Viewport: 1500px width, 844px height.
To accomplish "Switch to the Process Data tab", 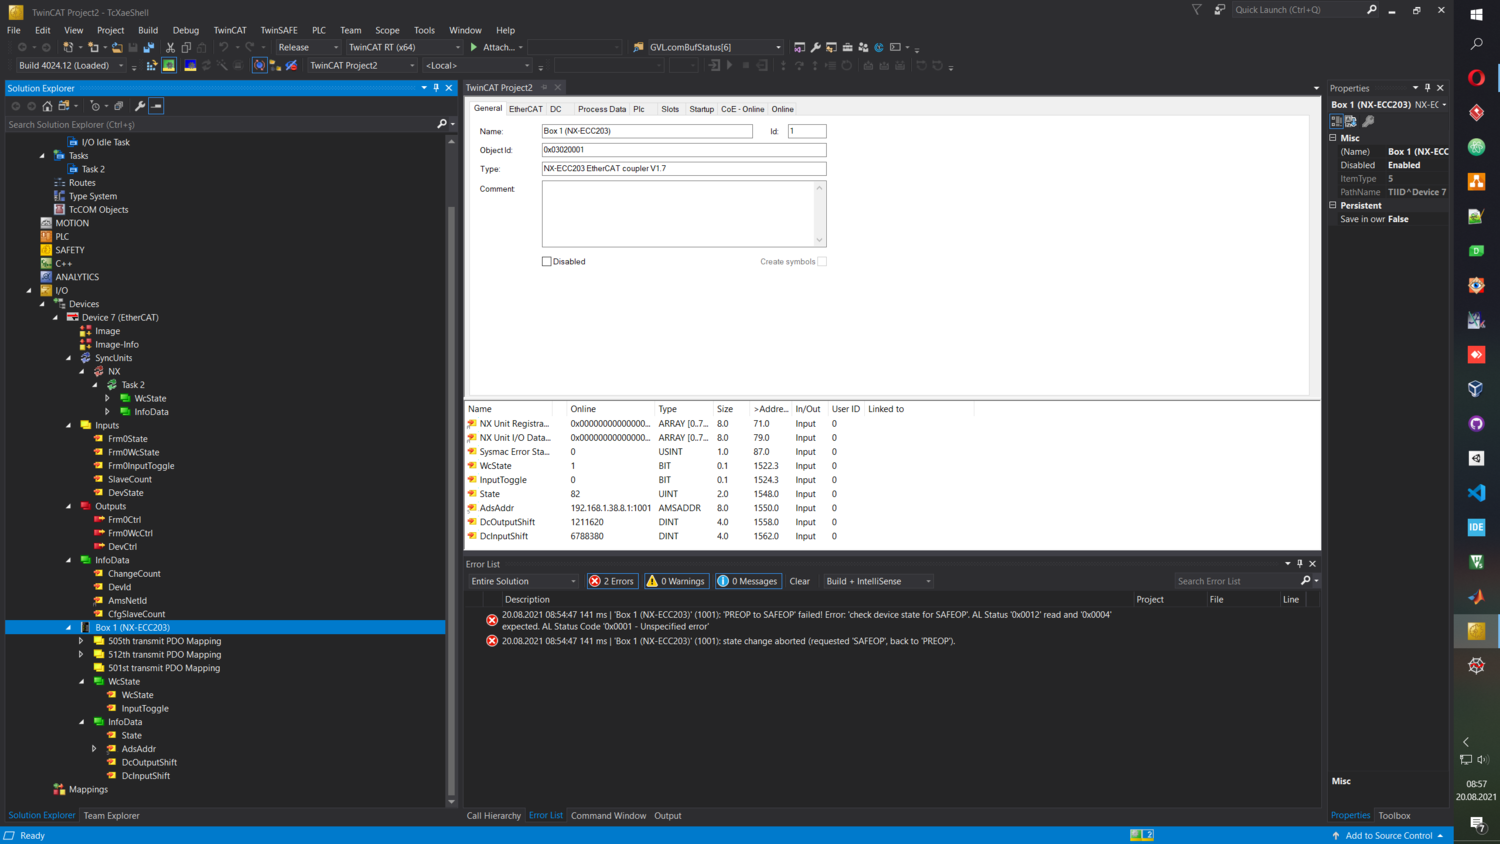I will [x=602, y=109].
